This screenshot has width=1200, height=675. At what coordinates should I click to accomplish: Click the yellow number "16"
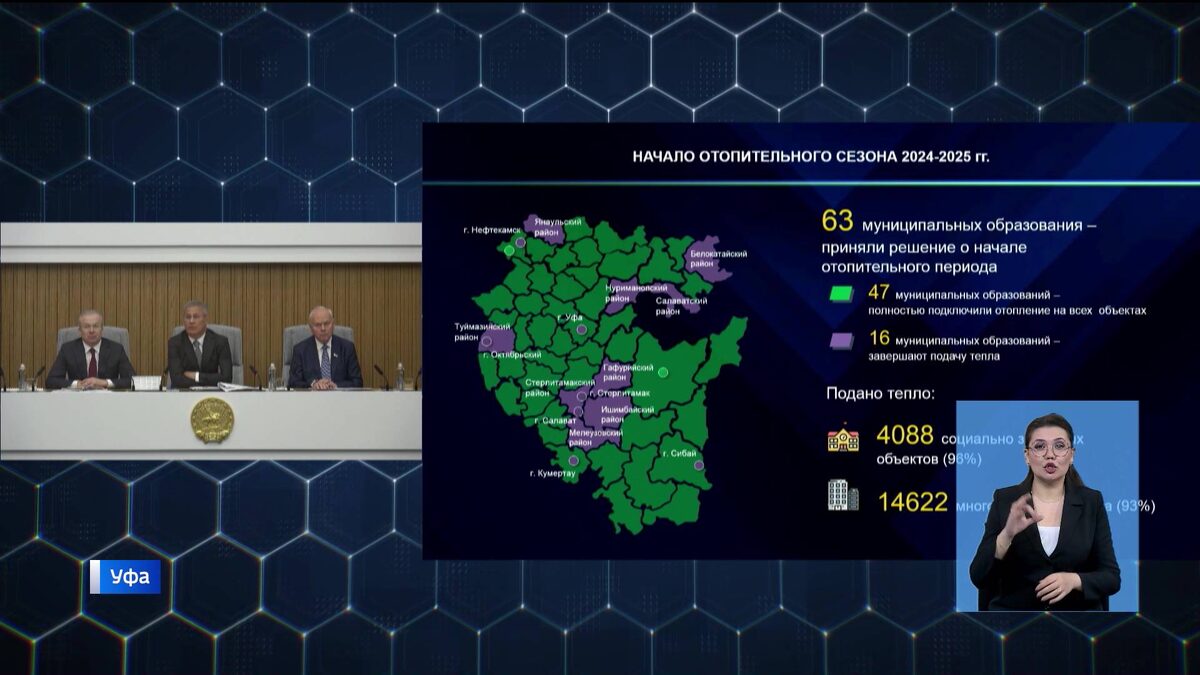(x=878, y=340)
